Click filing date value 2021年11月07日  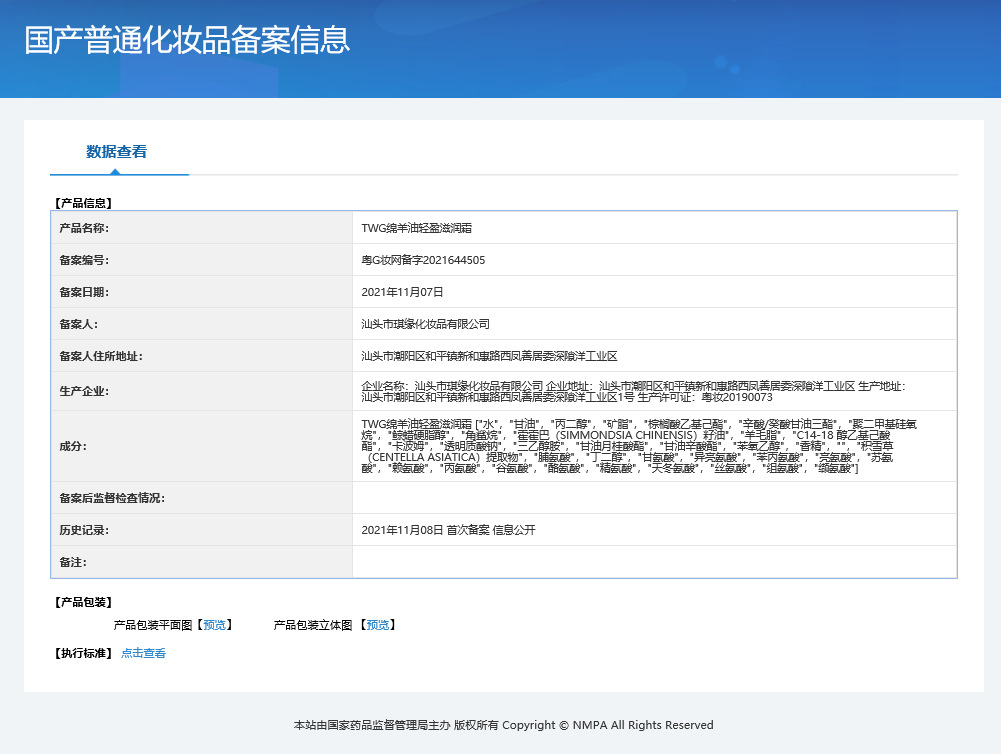[x=402, y=292]
